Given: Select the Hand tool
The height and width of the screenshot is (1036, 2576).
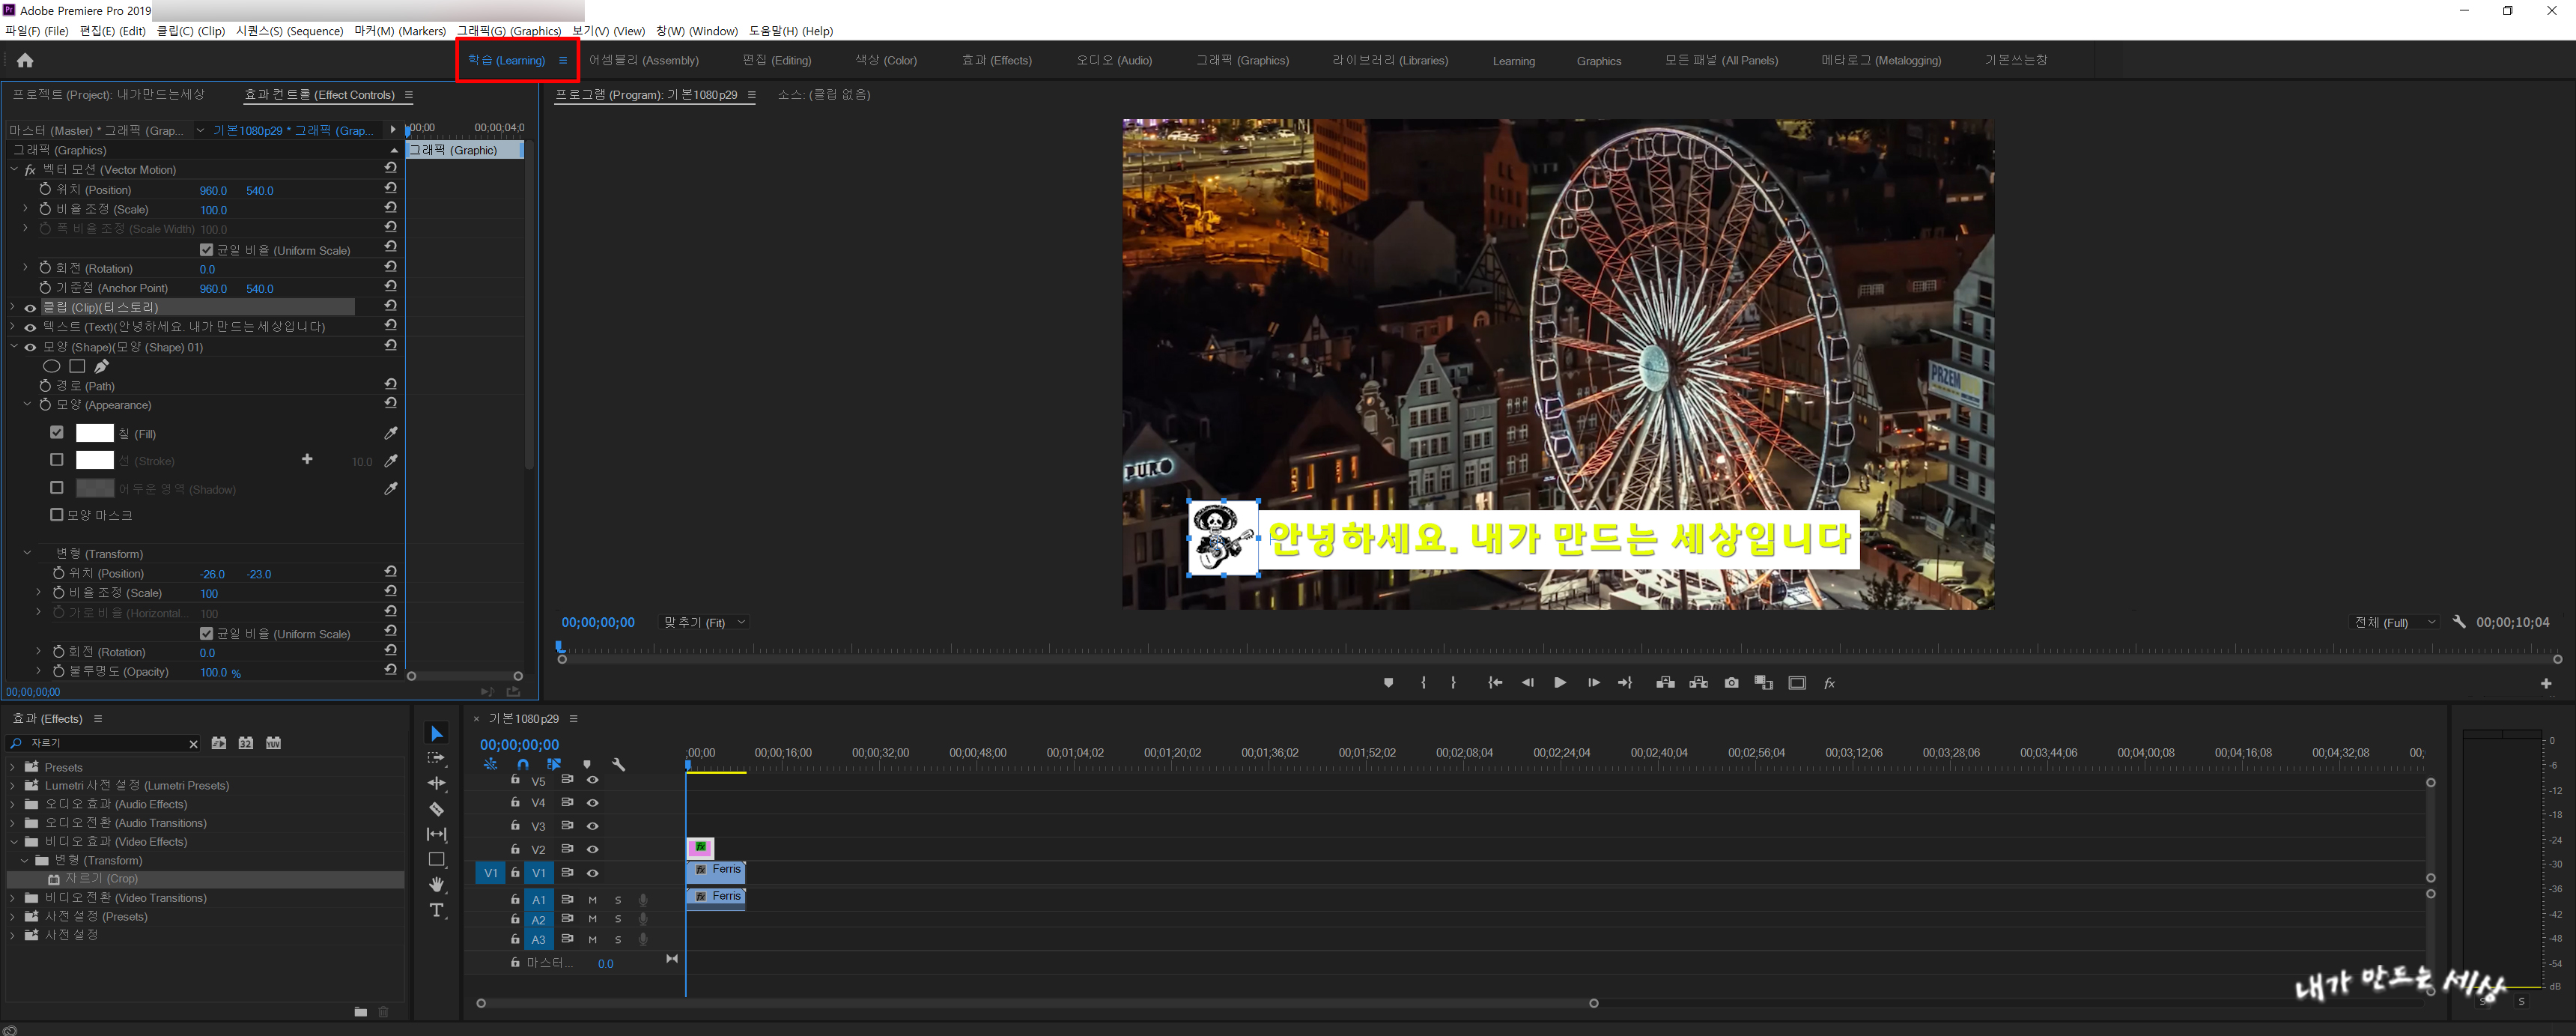Looking at the screenshot, I should pos(436,884).
